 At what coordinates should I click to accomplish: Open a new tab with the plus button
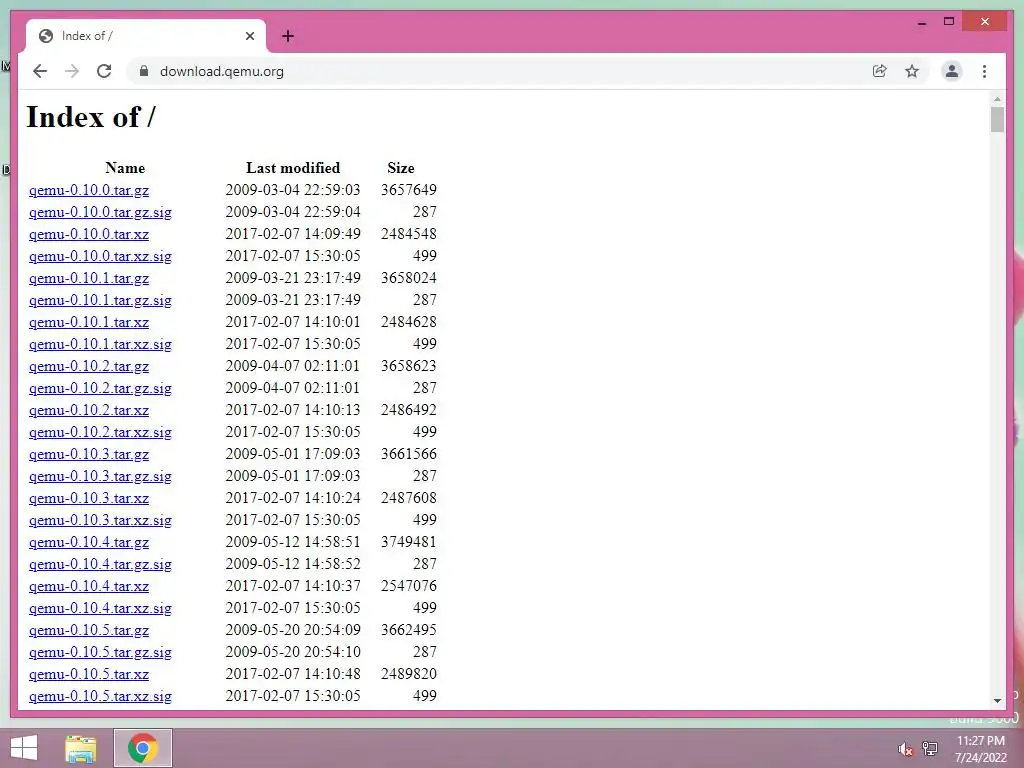288,36
